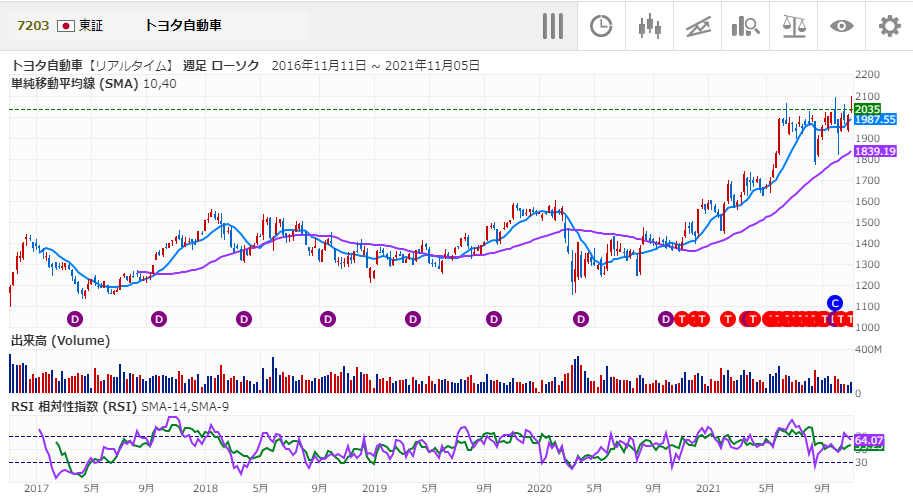Select the D dividend marker for March 2018
Viewport: 913px width, 503px height.
pyautogui.click(x=243, y=319)
